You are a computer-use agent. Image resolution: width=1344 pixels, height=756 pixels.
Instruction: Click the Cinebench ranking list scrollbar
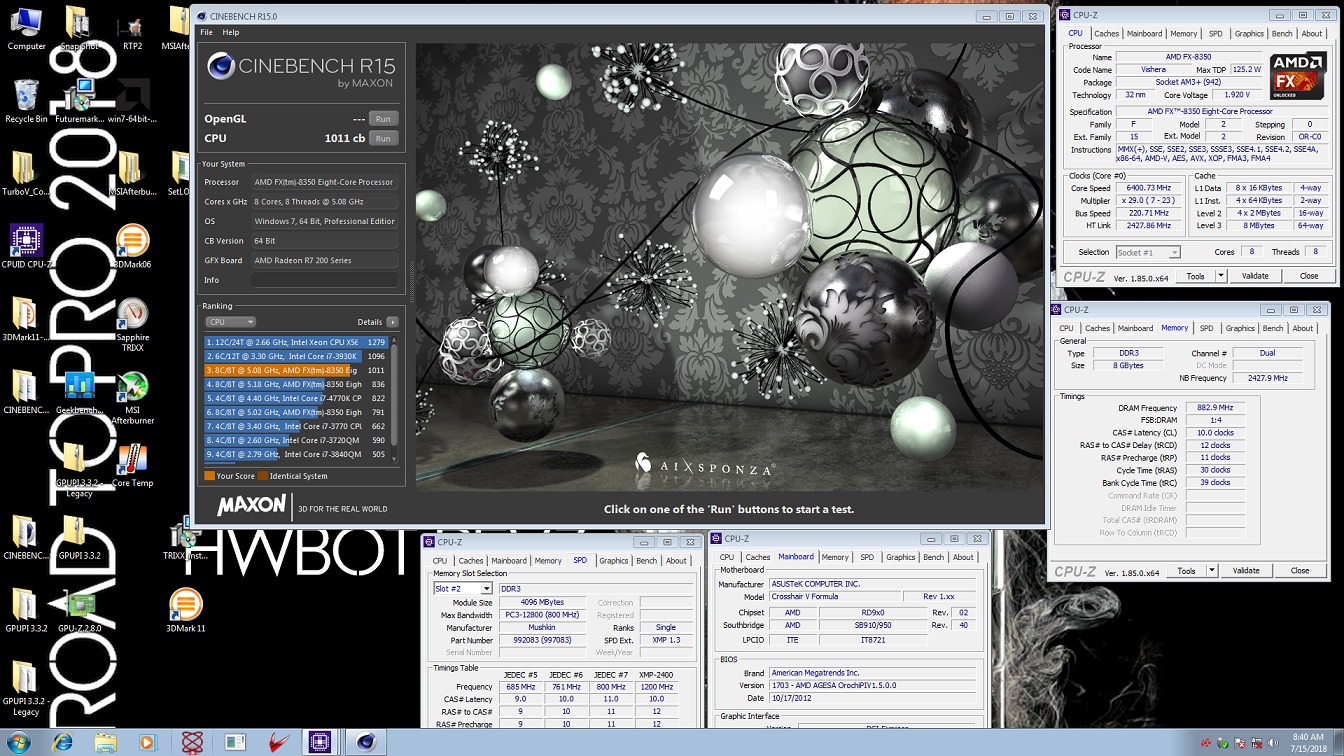(x=394, y=399)
